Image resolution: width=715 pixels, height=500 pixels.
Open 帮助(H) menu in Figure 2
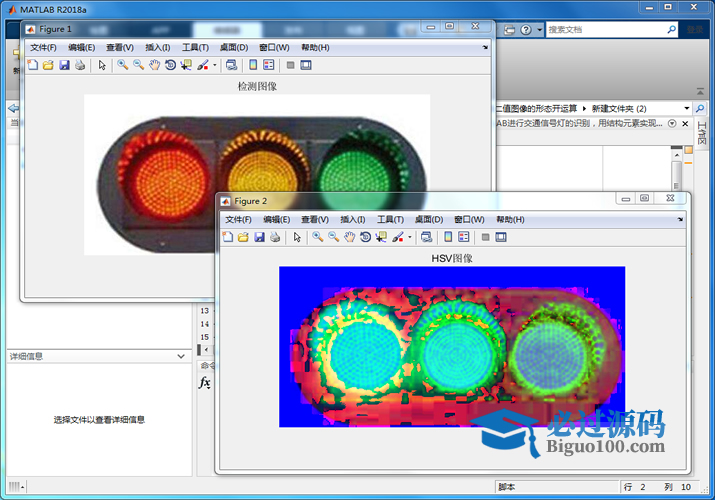510,220
